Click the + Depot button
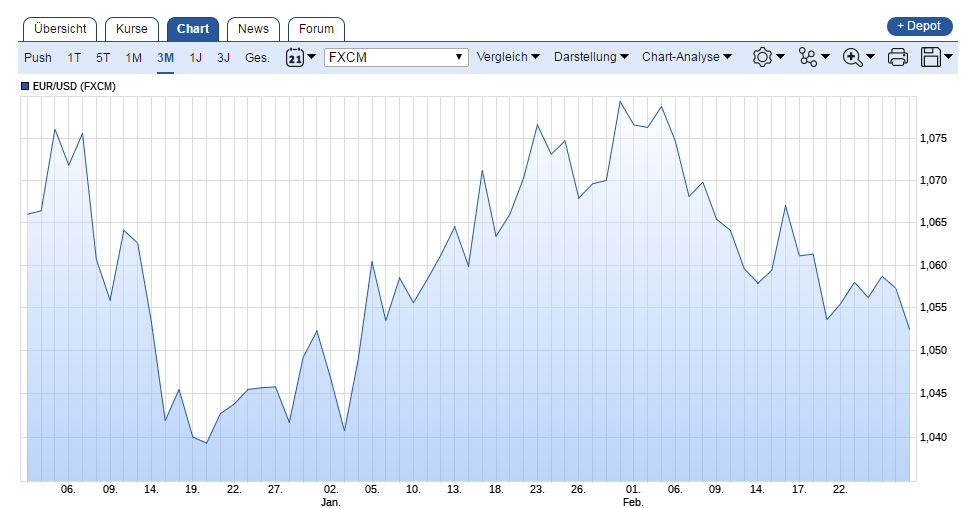972x508 pixels. click(x=919, y=26)
